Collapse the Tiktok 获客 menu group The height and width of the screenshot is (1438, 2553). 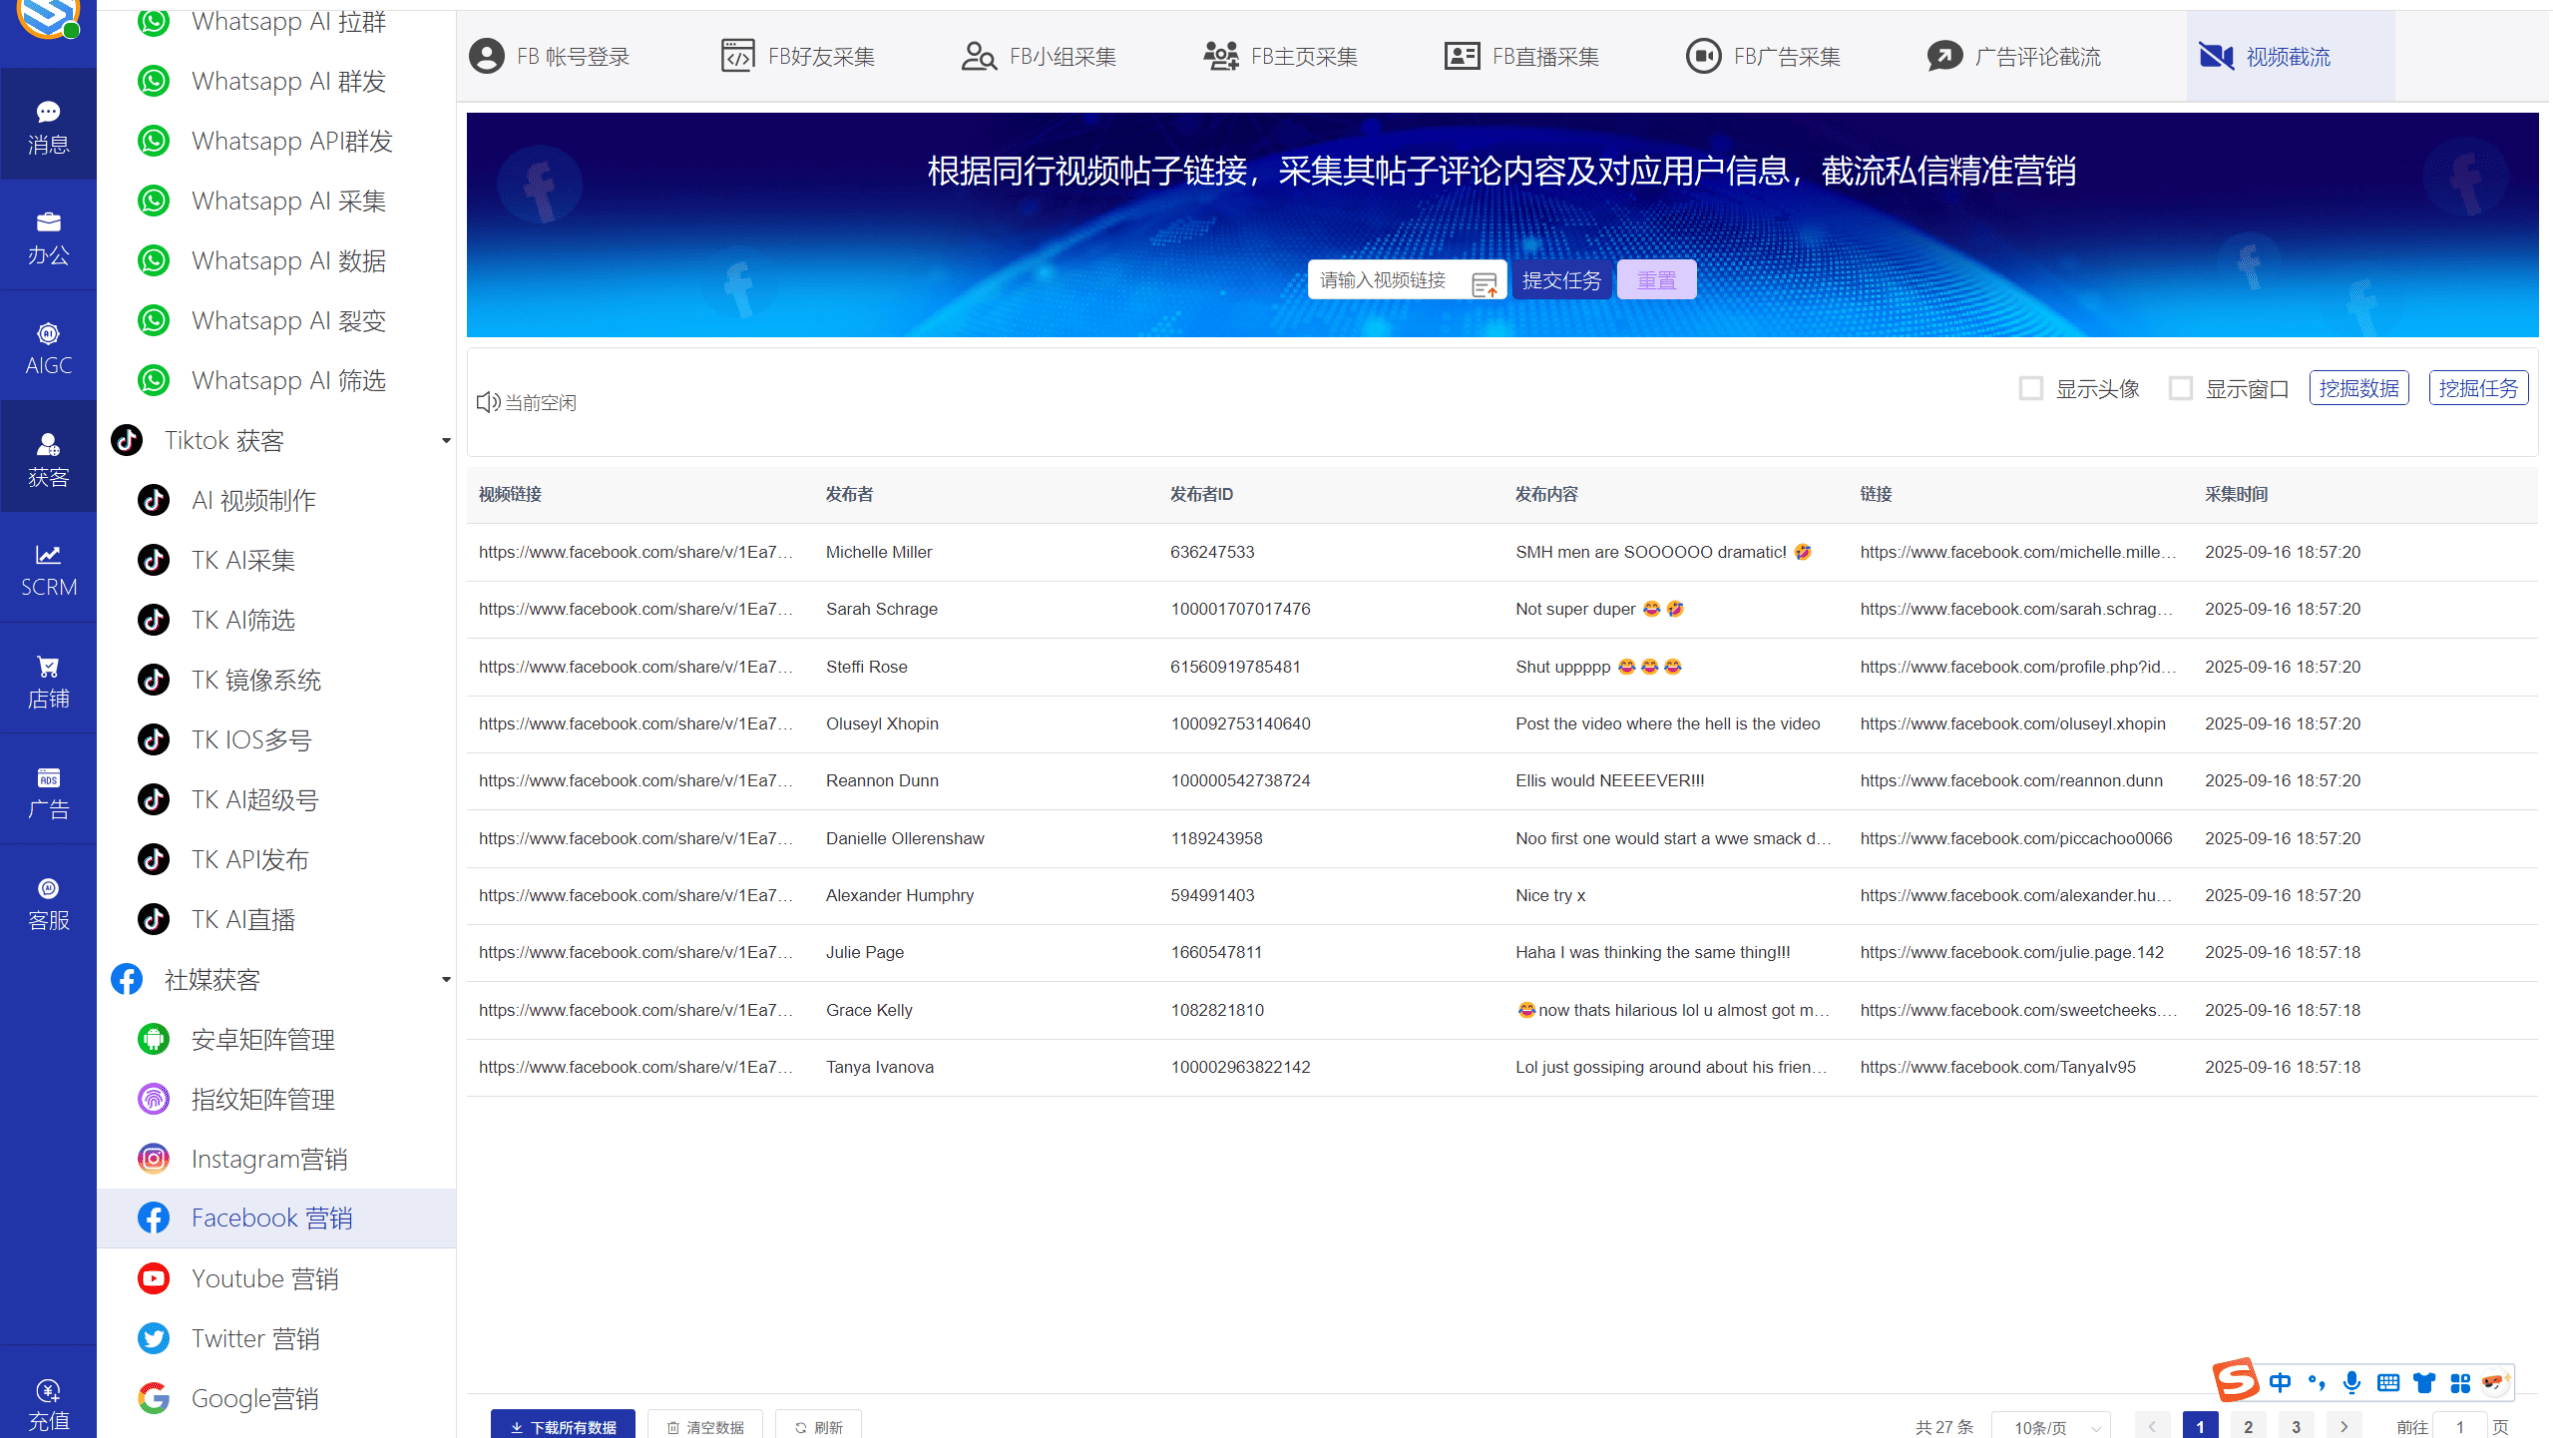pos(446,441)
